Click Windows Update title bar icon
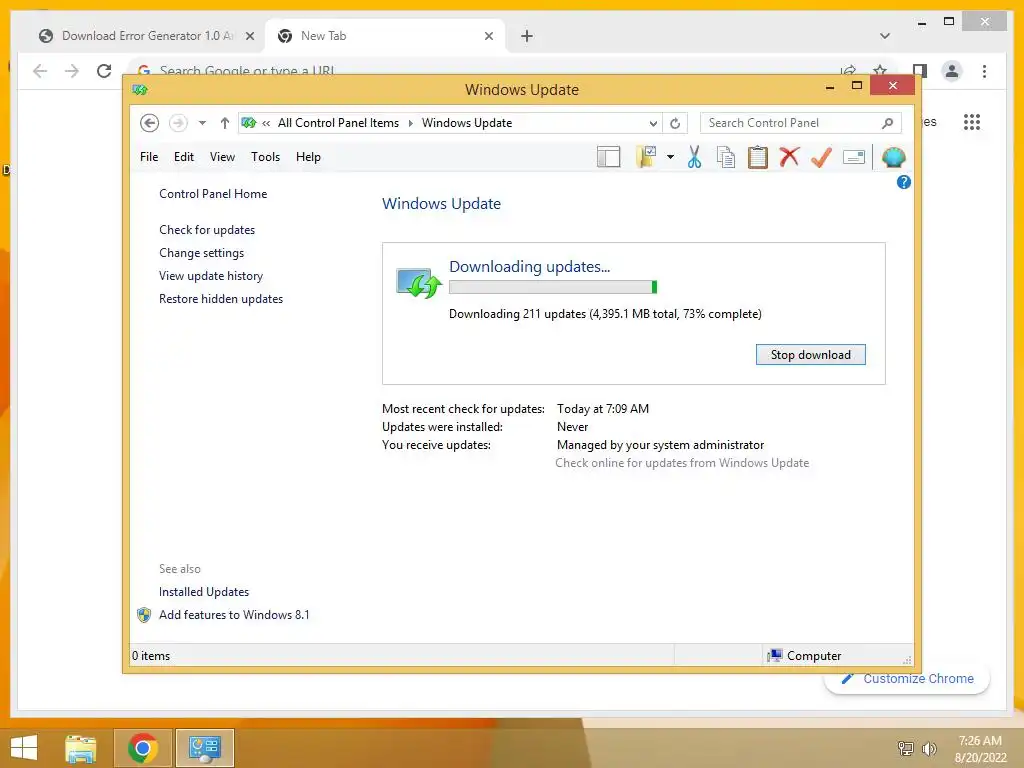The width and height of the screenshot is (1024, 768). click(x=140, y=89)
